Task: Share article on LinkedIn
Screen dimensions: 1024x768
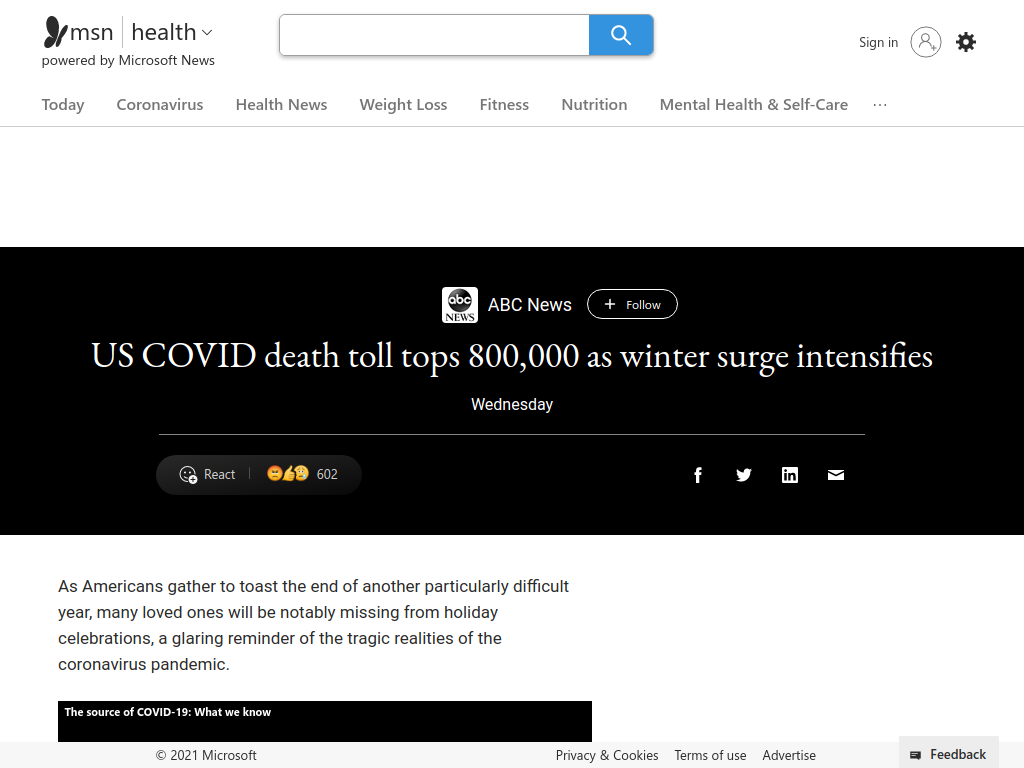Action: point(790,475)
